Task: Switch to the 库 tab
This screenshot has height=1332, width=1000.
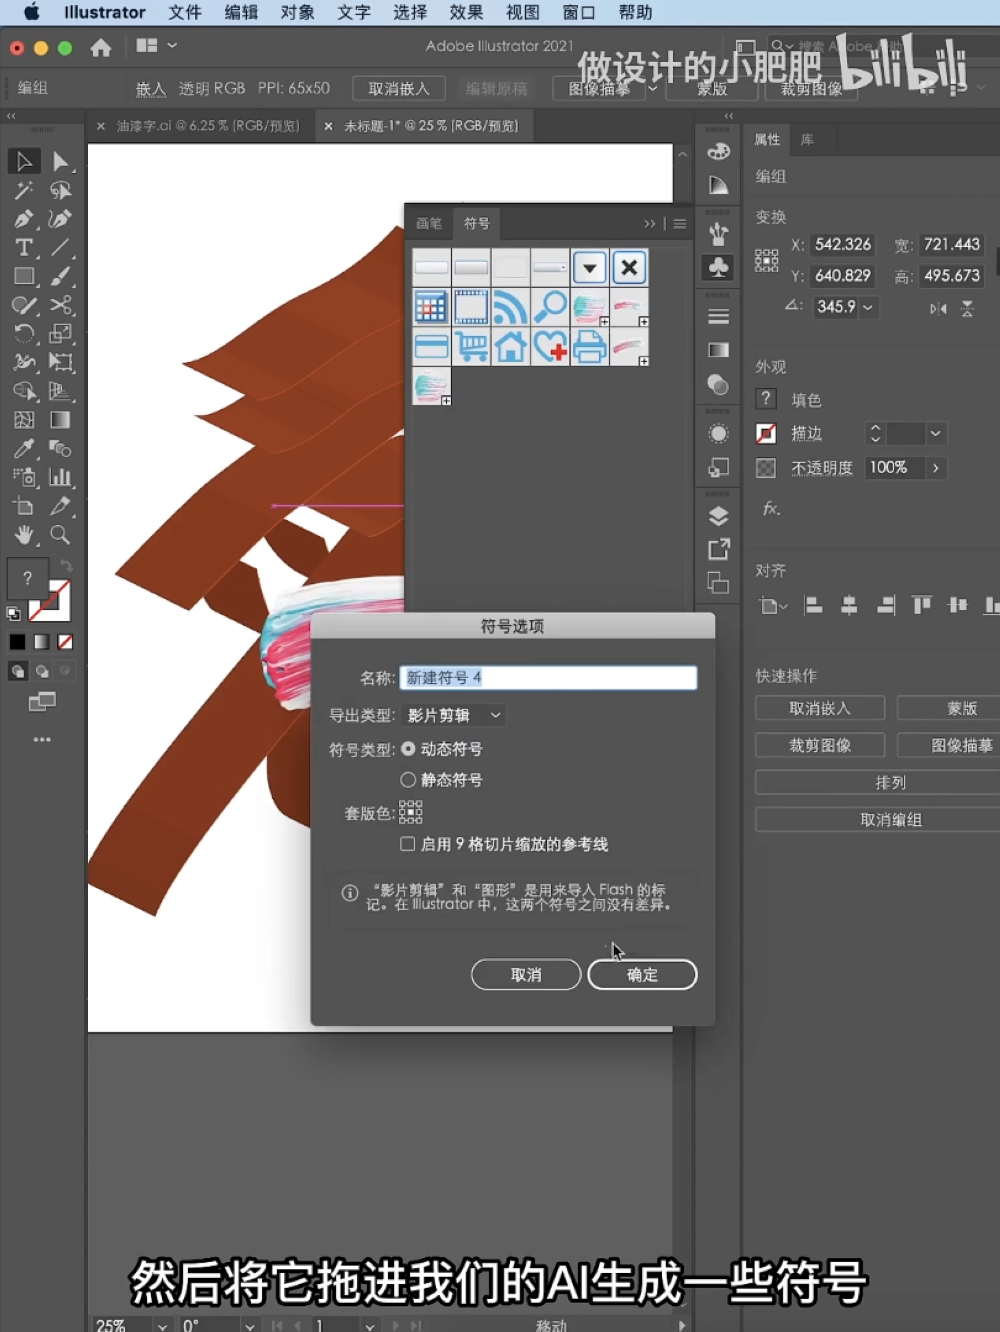Action: [807, 139]
